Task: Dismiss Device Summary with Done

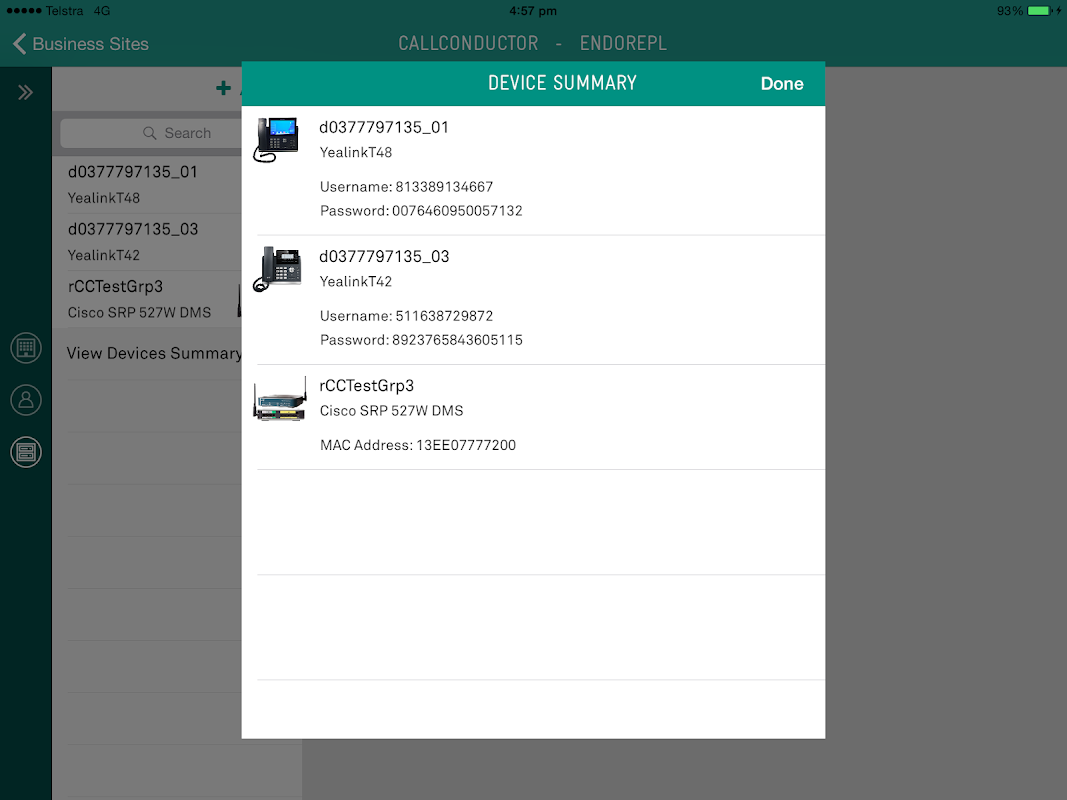Action: click(x=782, y=84)
